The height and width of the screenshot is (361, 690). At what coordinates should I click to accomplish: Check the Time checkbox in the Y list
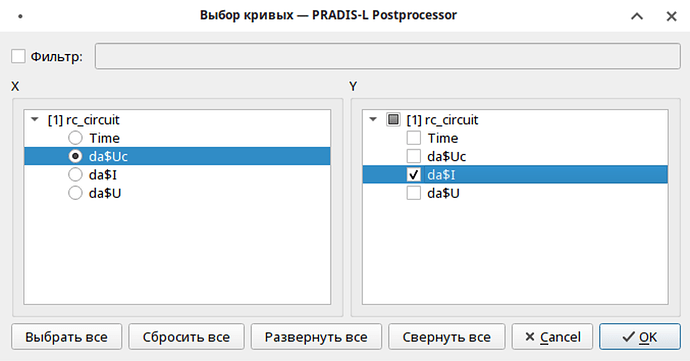(x=414, y=138)
